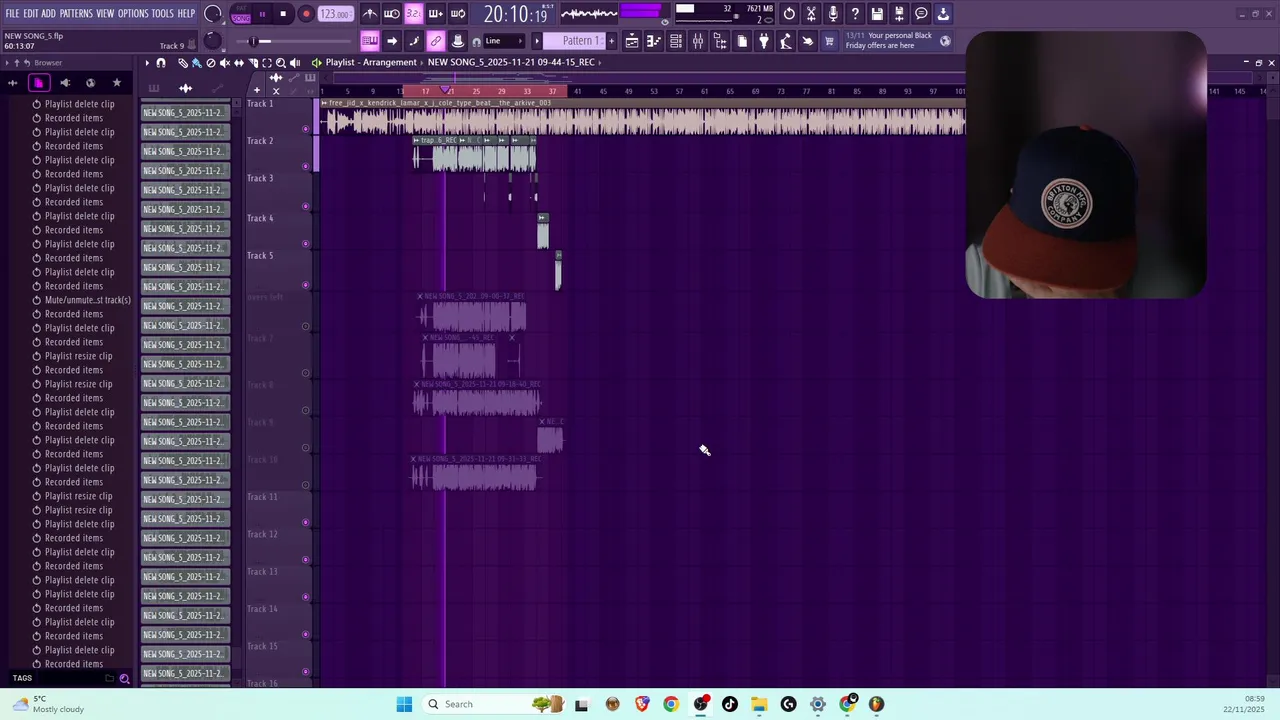Viewport: 1280px width, 720px height.
Task: Adjust the song position slider
Action: point(295,41)
